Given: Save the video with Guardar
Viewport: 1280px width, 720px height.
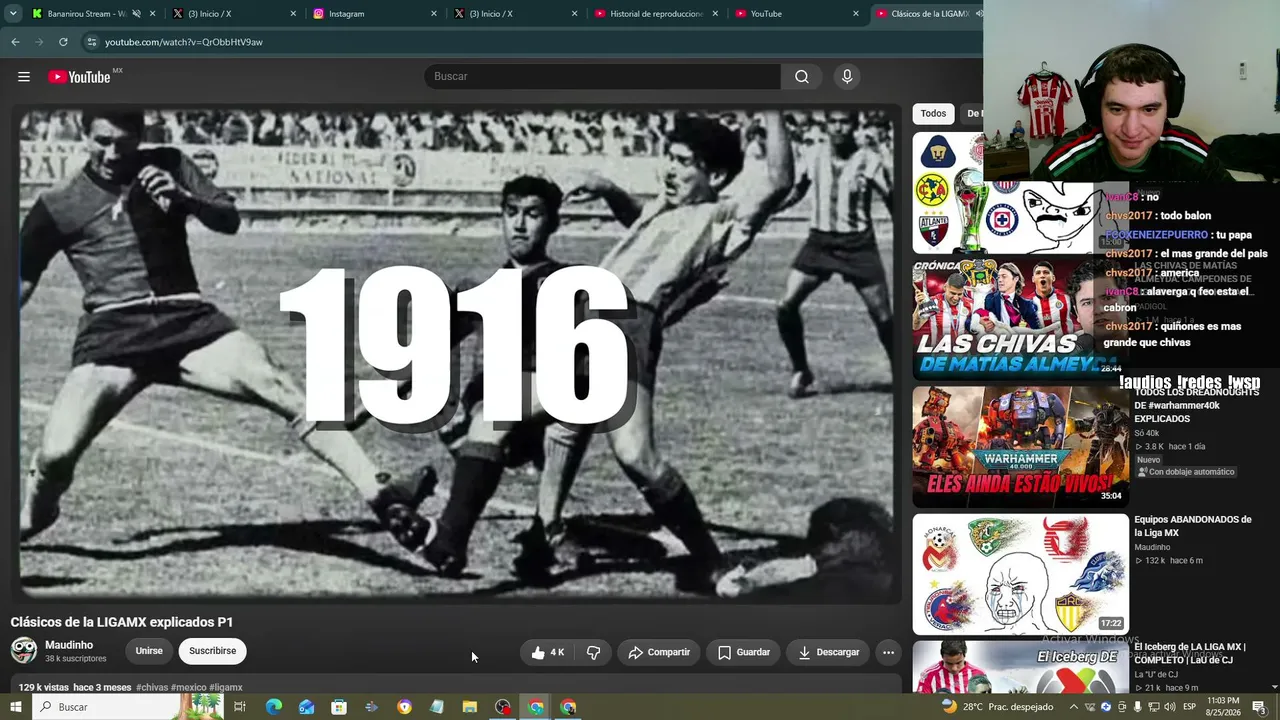Looking at the screenshot, I should coord(744,652).
